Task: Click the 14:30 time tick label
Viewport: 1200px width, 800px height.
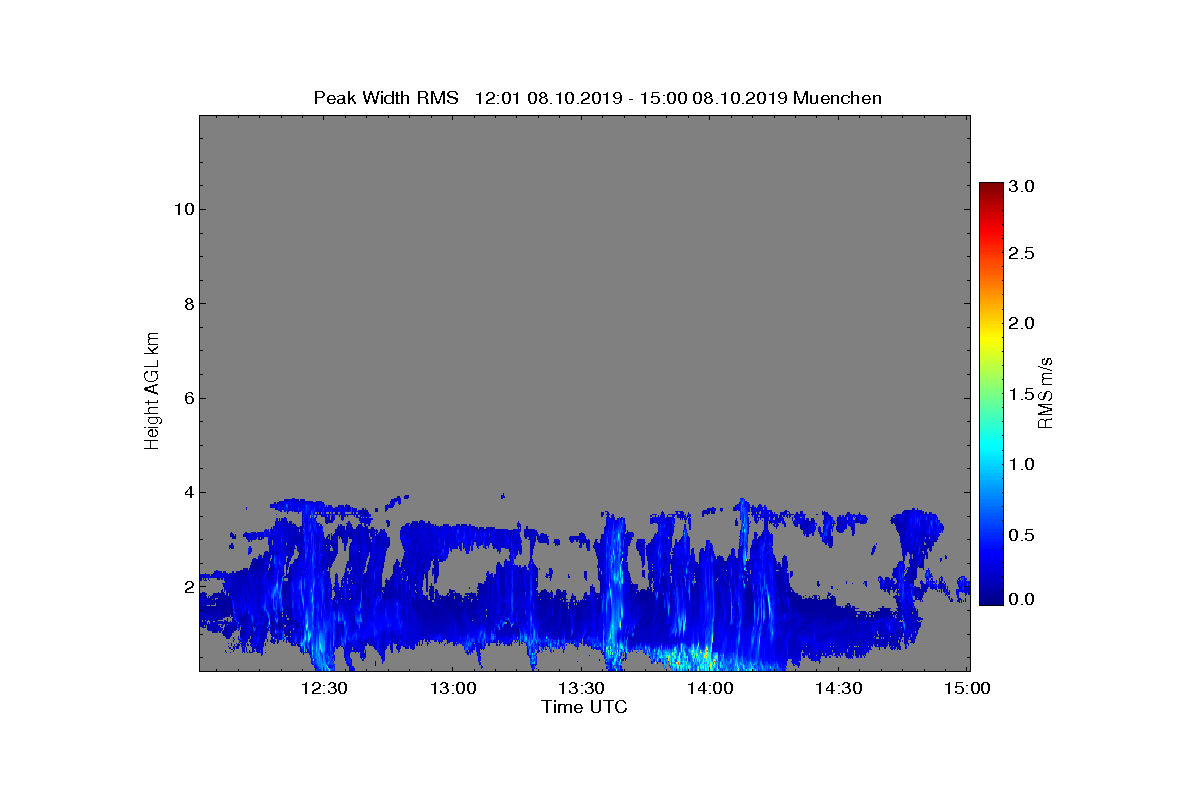Action: tap(840, 688)
